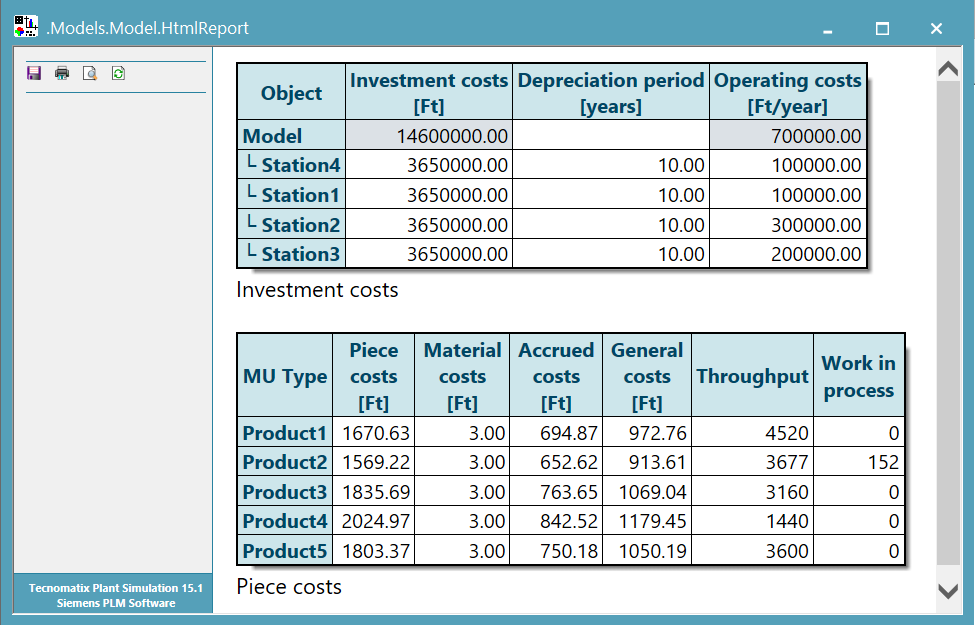Click the Print report icon
The image size is (975, 625).
pyautogui.click(x=62, y=73)
